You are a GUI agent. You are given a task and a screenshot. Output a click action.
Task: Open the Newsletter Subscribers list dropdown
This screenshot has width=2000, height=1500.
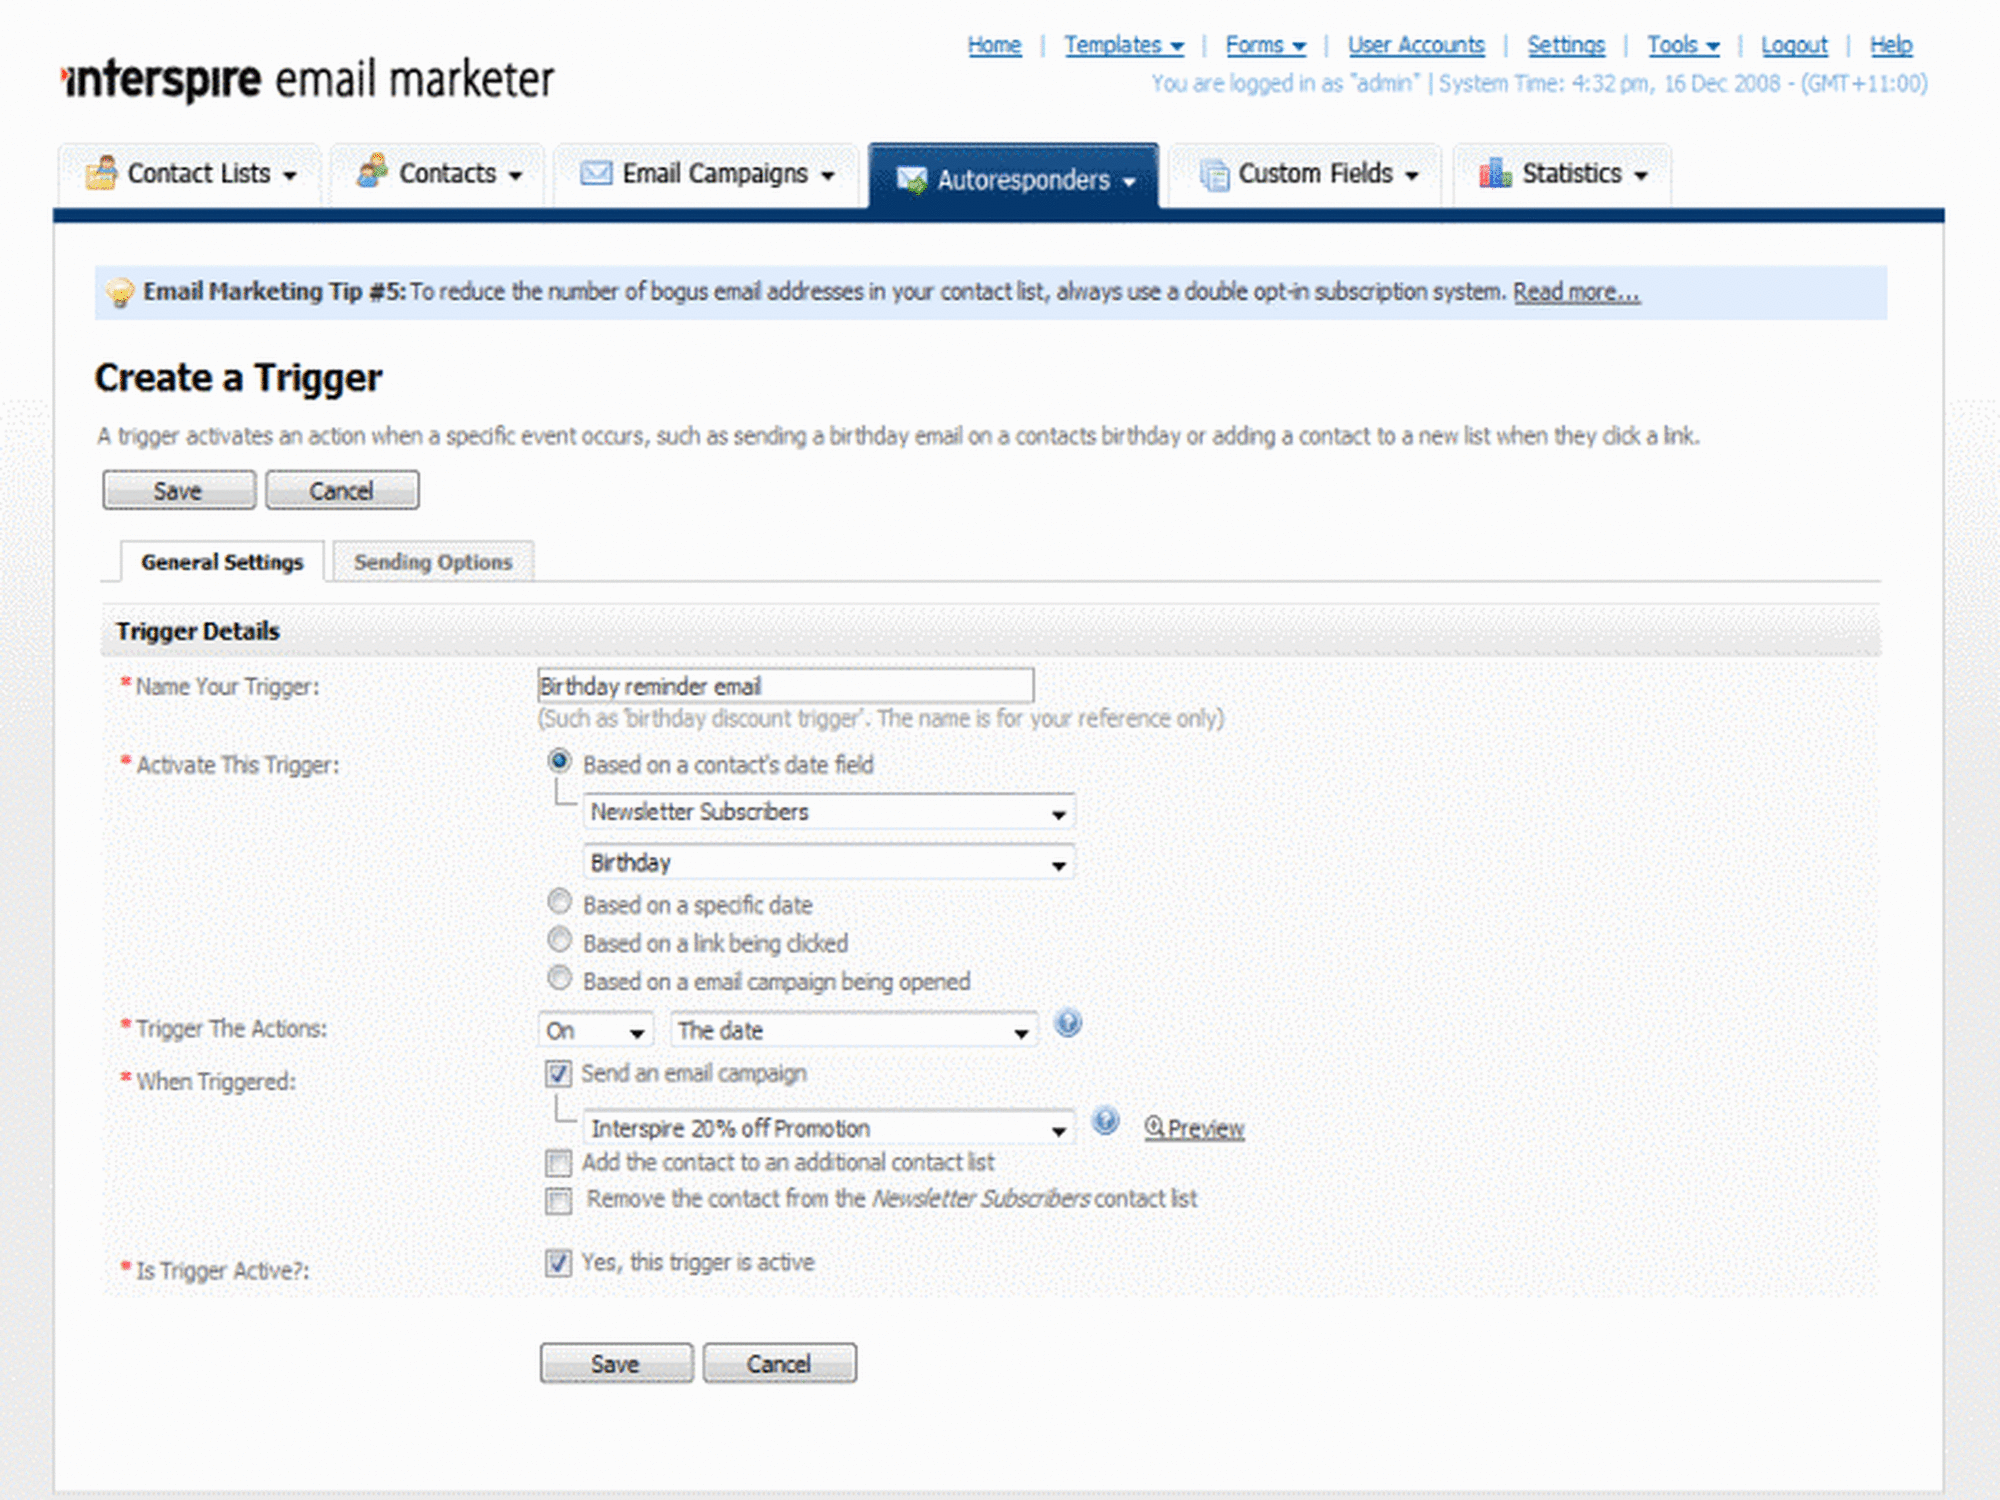click(829, 812)
